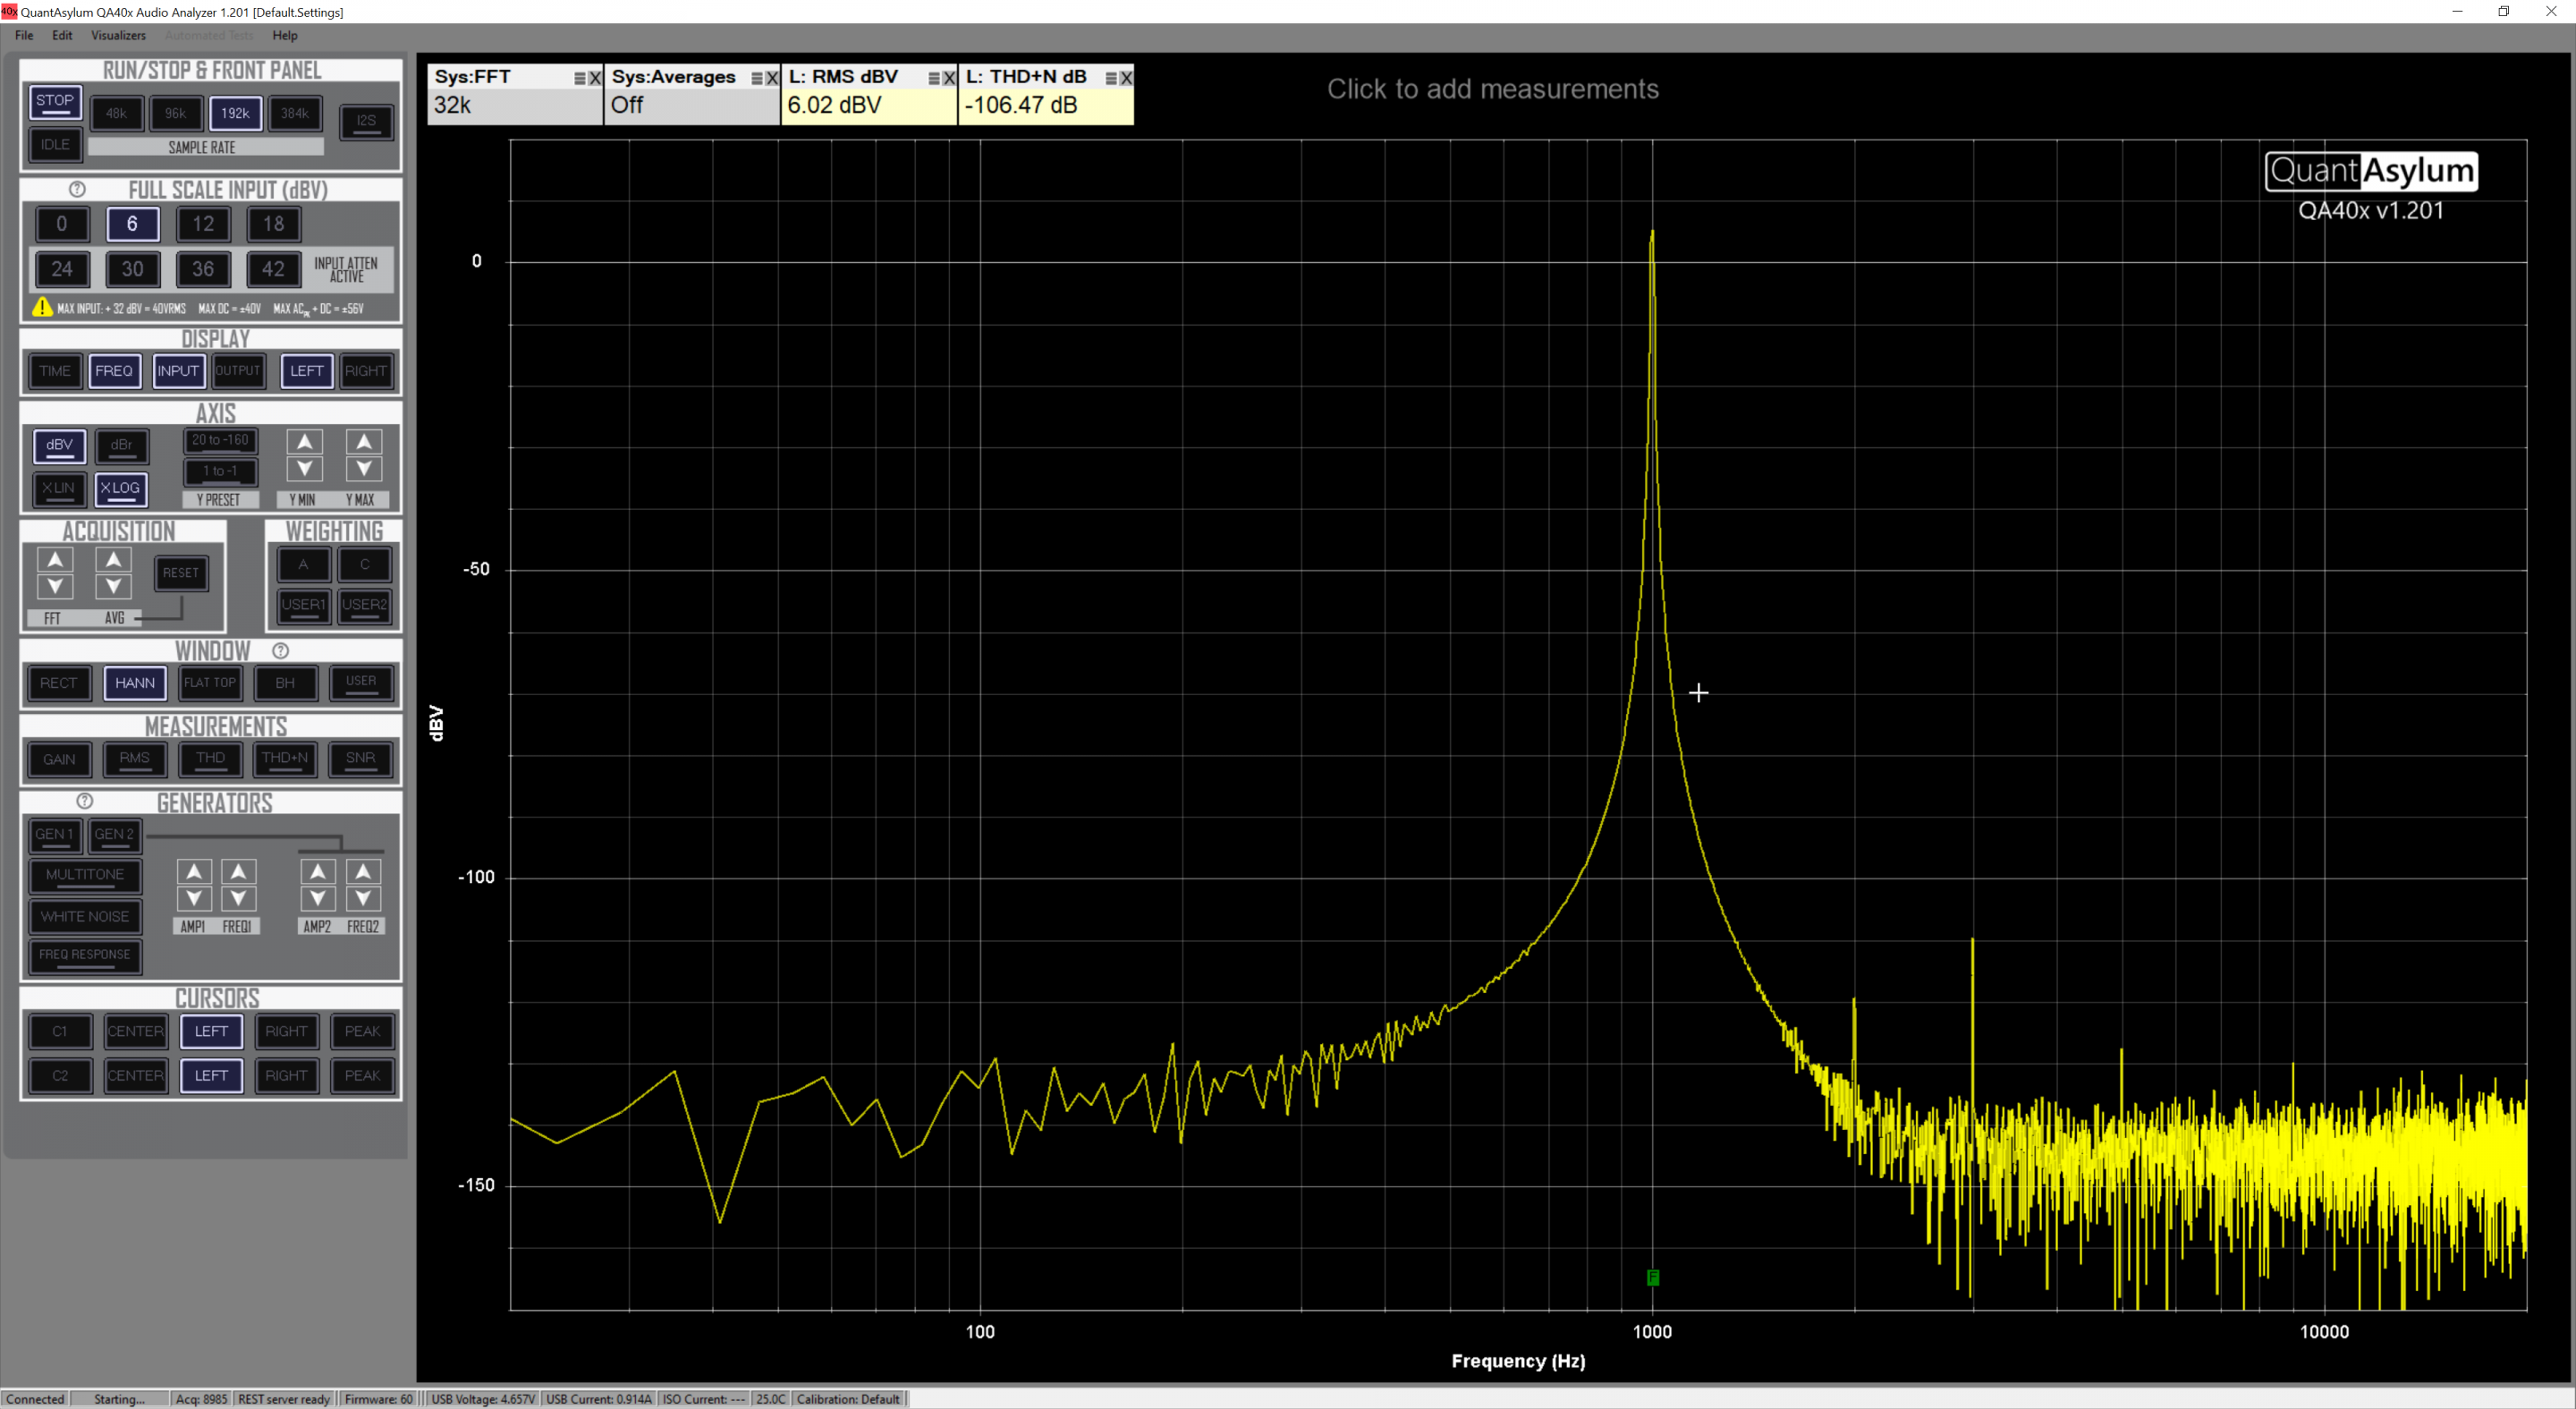Lower AMP2 with the down arrow
Viewport: 2576px width, 1409px height.
tap(318, 898)
